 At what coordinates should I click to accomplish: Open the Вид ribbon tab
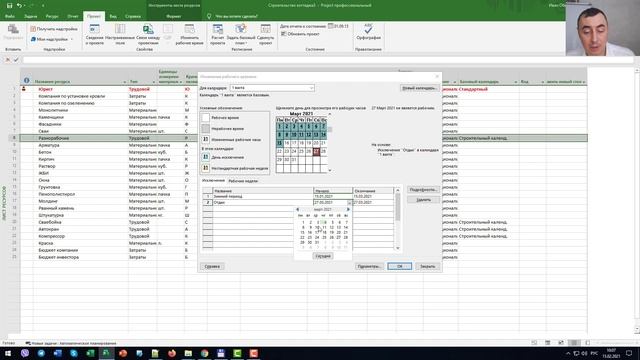pos(113,16)
